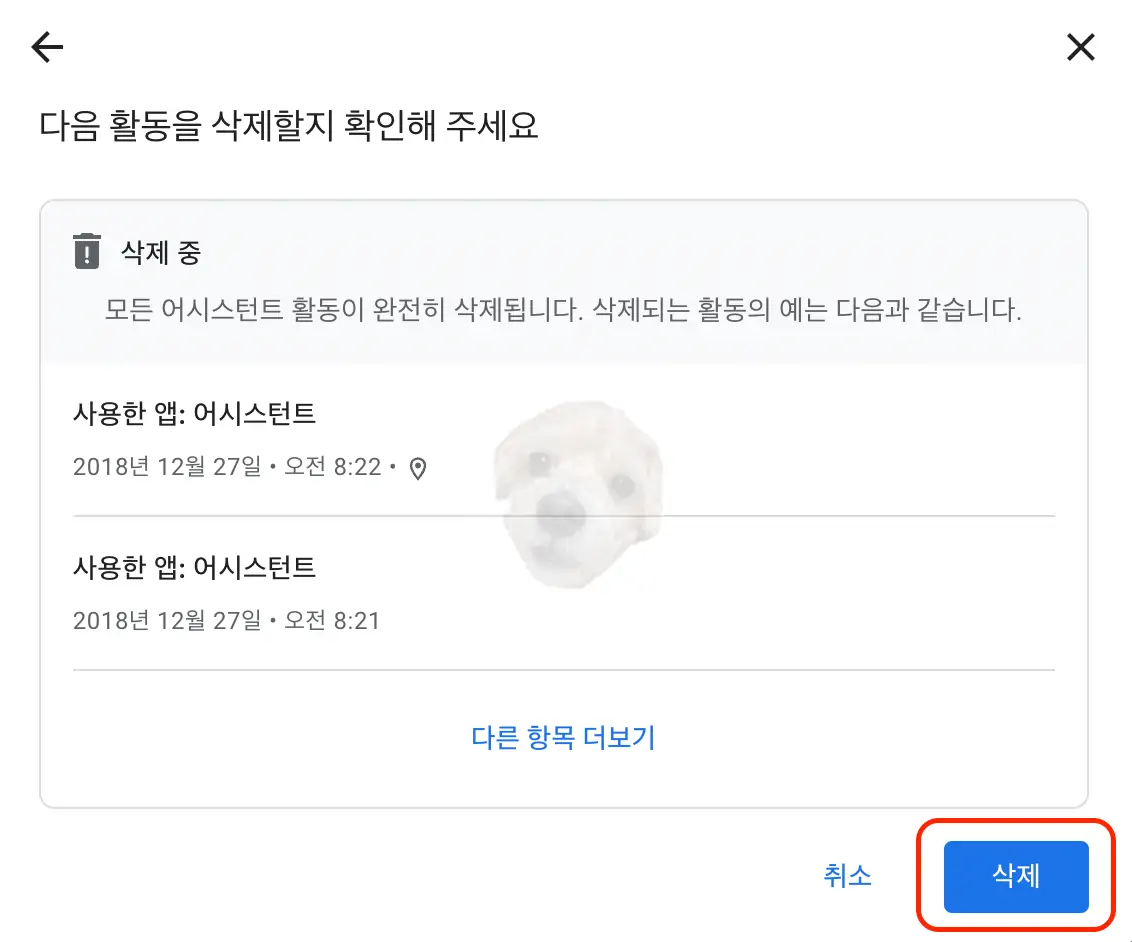This screenshot has height=942, width=1132.
Task: Click the exclamation mark inside the trash icon
Action: coord(86,255)
